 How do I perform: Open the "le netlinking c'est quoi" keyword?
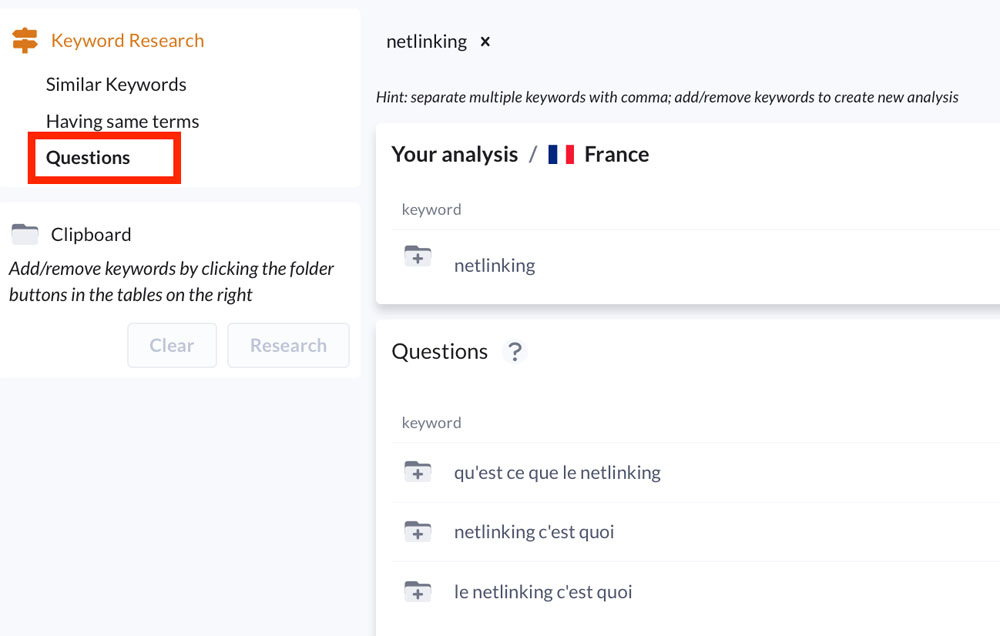click(543, 592)
